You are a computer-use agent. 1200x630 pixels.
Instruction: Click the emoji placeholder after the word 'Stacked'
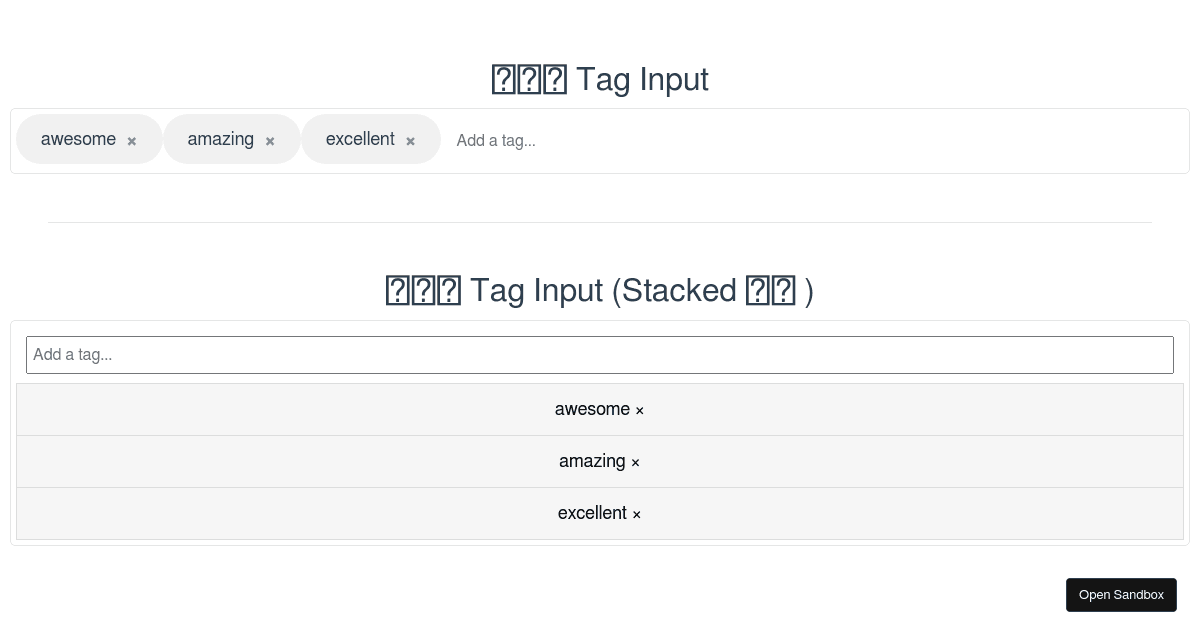[771, 290]
